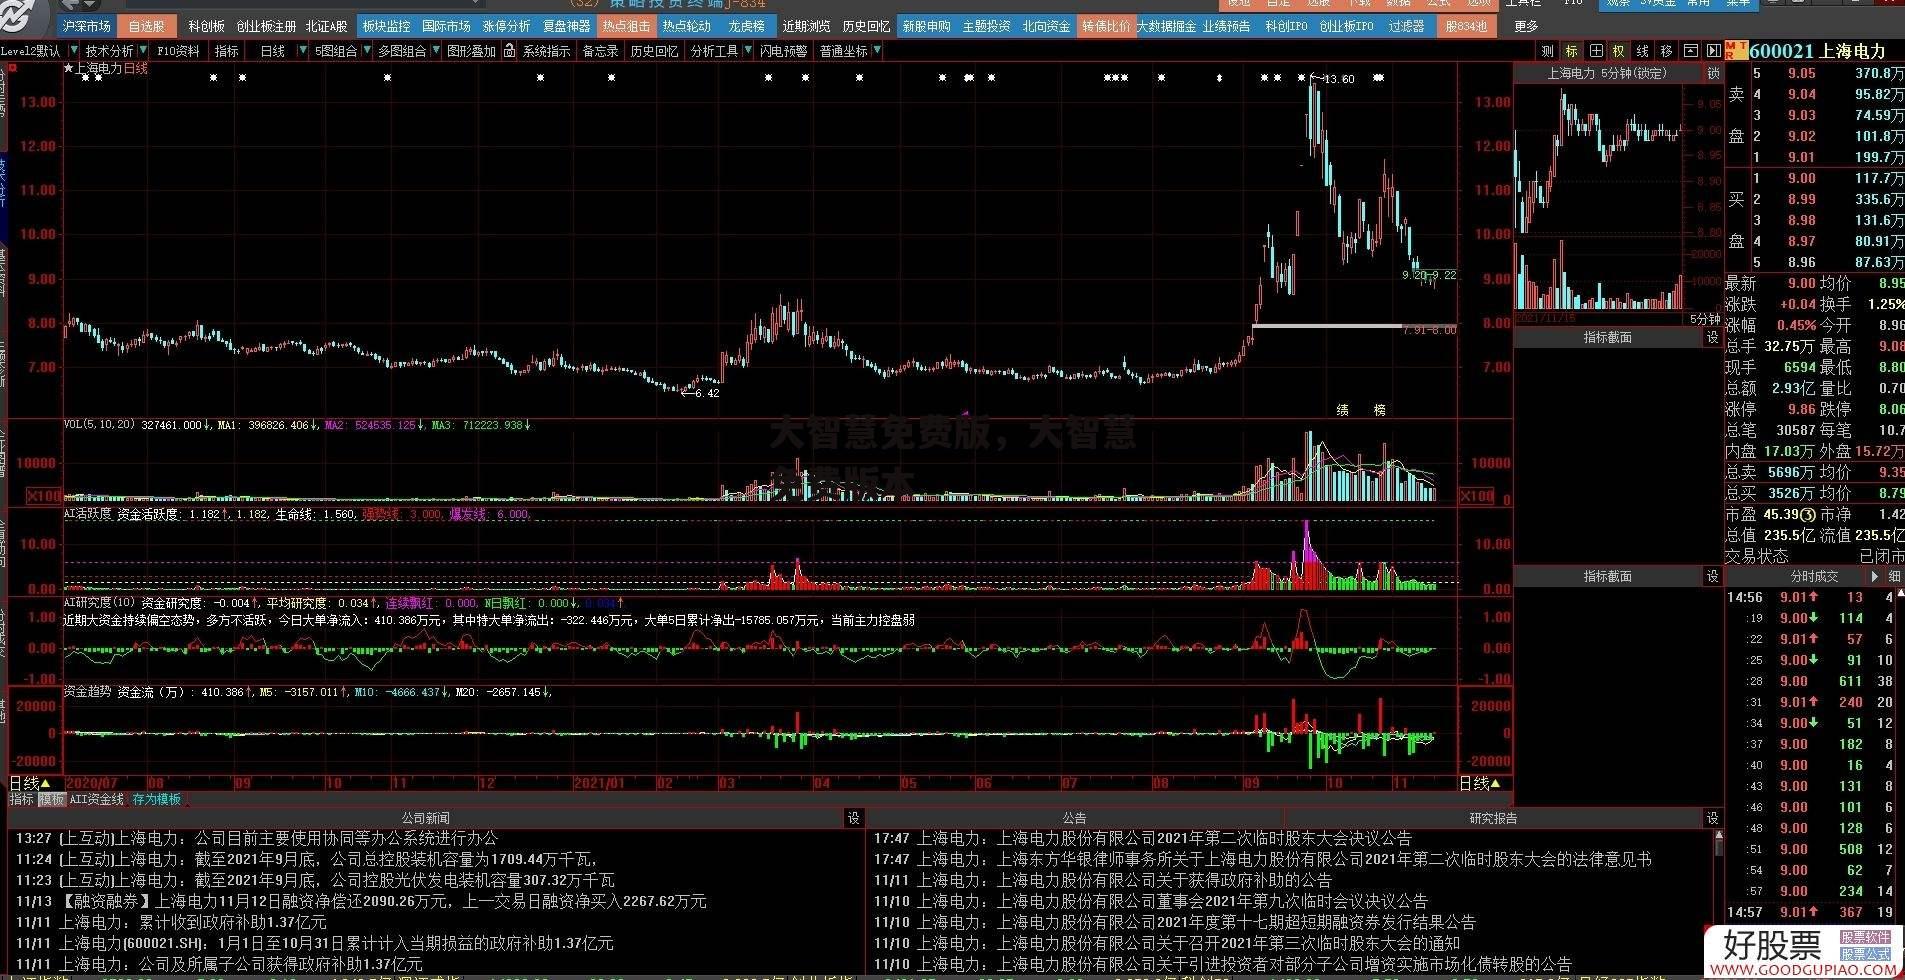
Task: Open the 板块监控 tab
Action: pyautogui.click(x=386, y=27)
